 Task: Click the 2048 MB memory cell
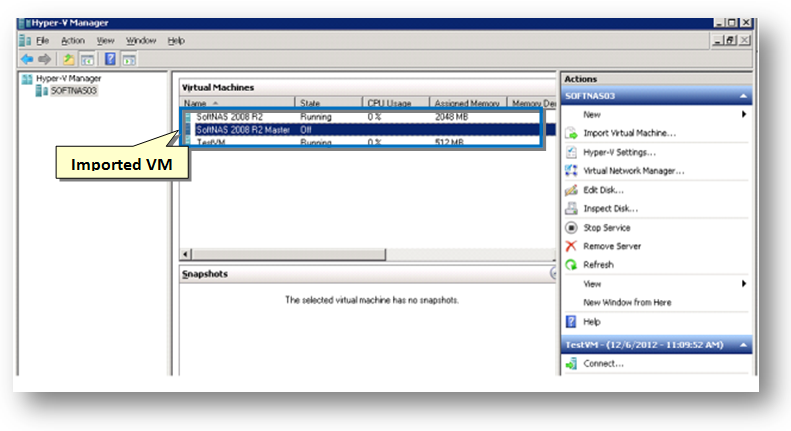pyautogui.click(x=451, y=117)
